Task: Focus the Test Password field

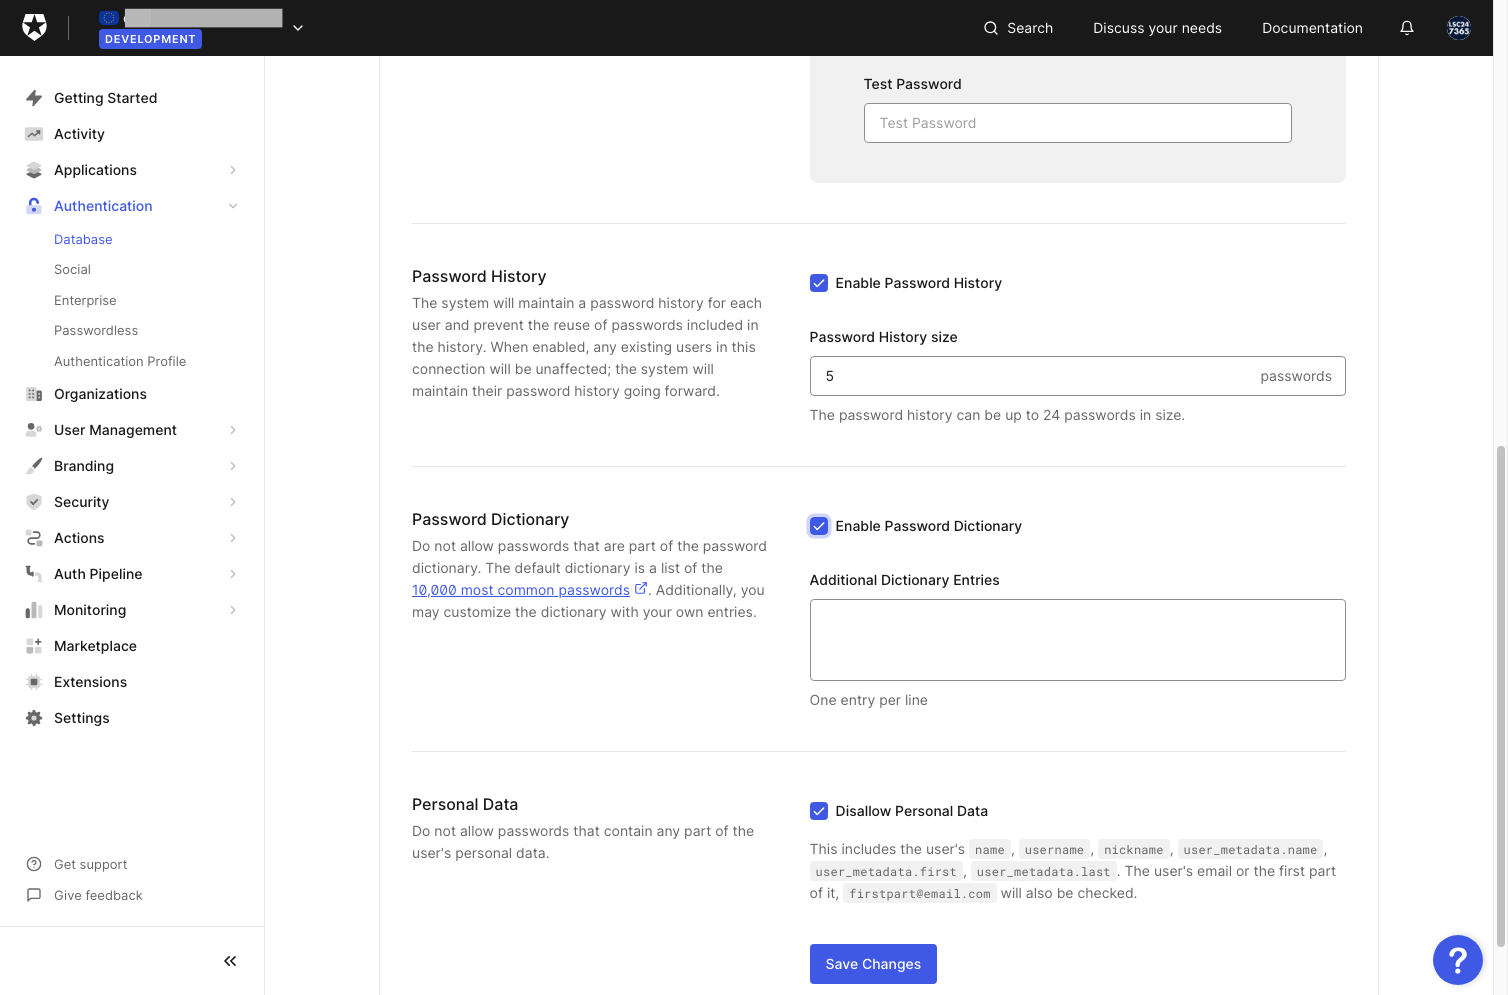Action: [1077, 123]
